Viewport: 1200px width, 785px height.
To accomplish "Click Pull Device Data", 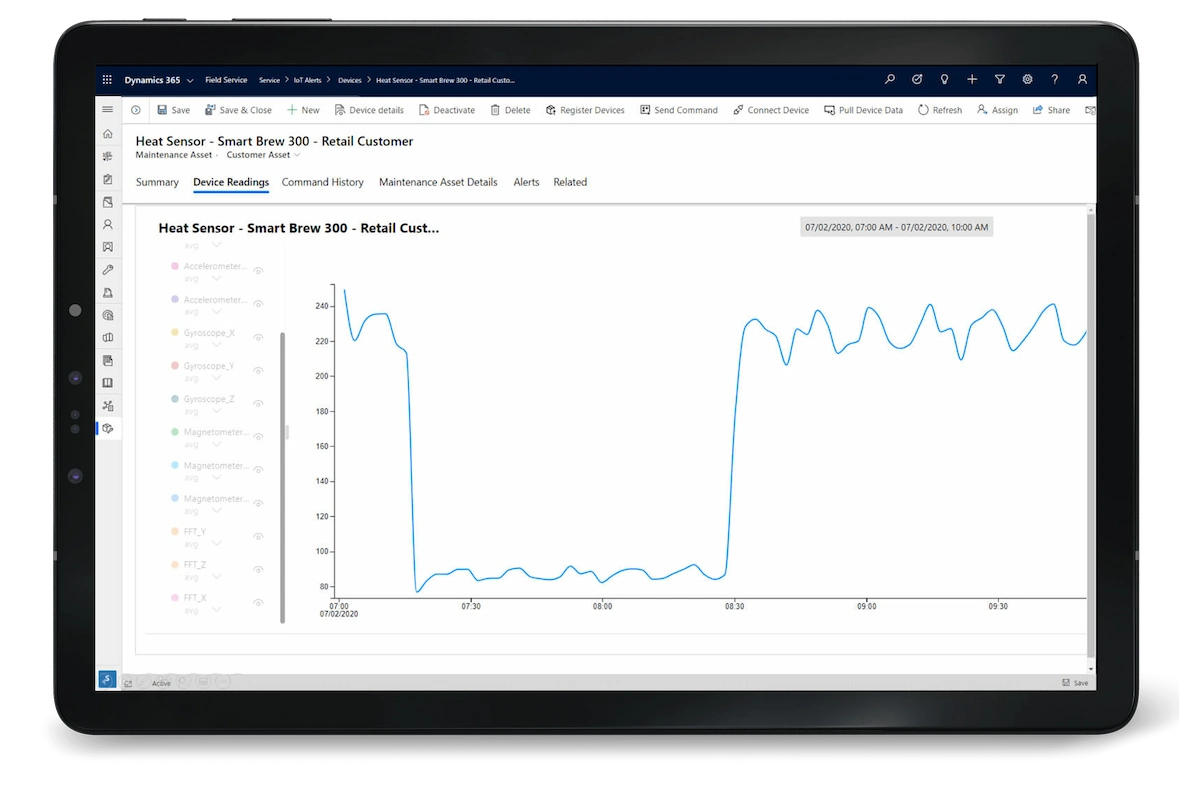I will [864, 110].
